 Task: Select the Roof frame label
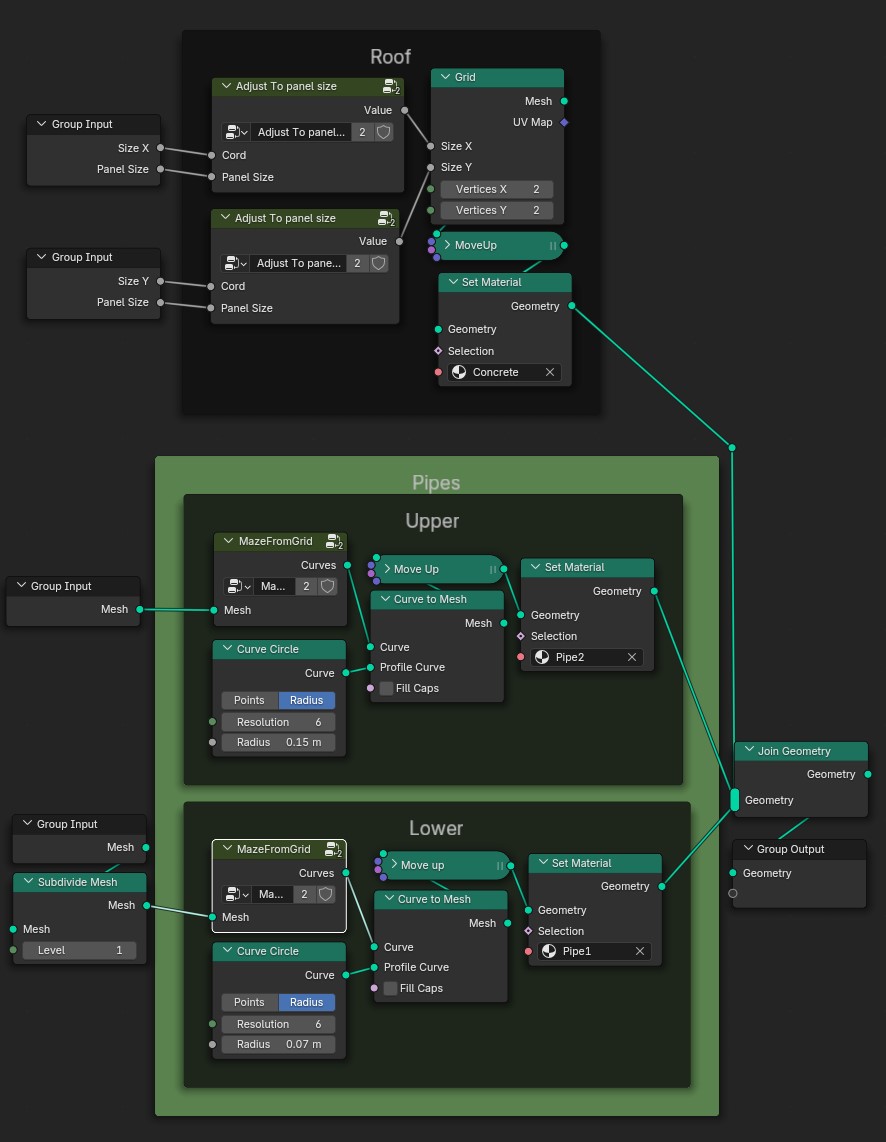(x=390, y=56)
